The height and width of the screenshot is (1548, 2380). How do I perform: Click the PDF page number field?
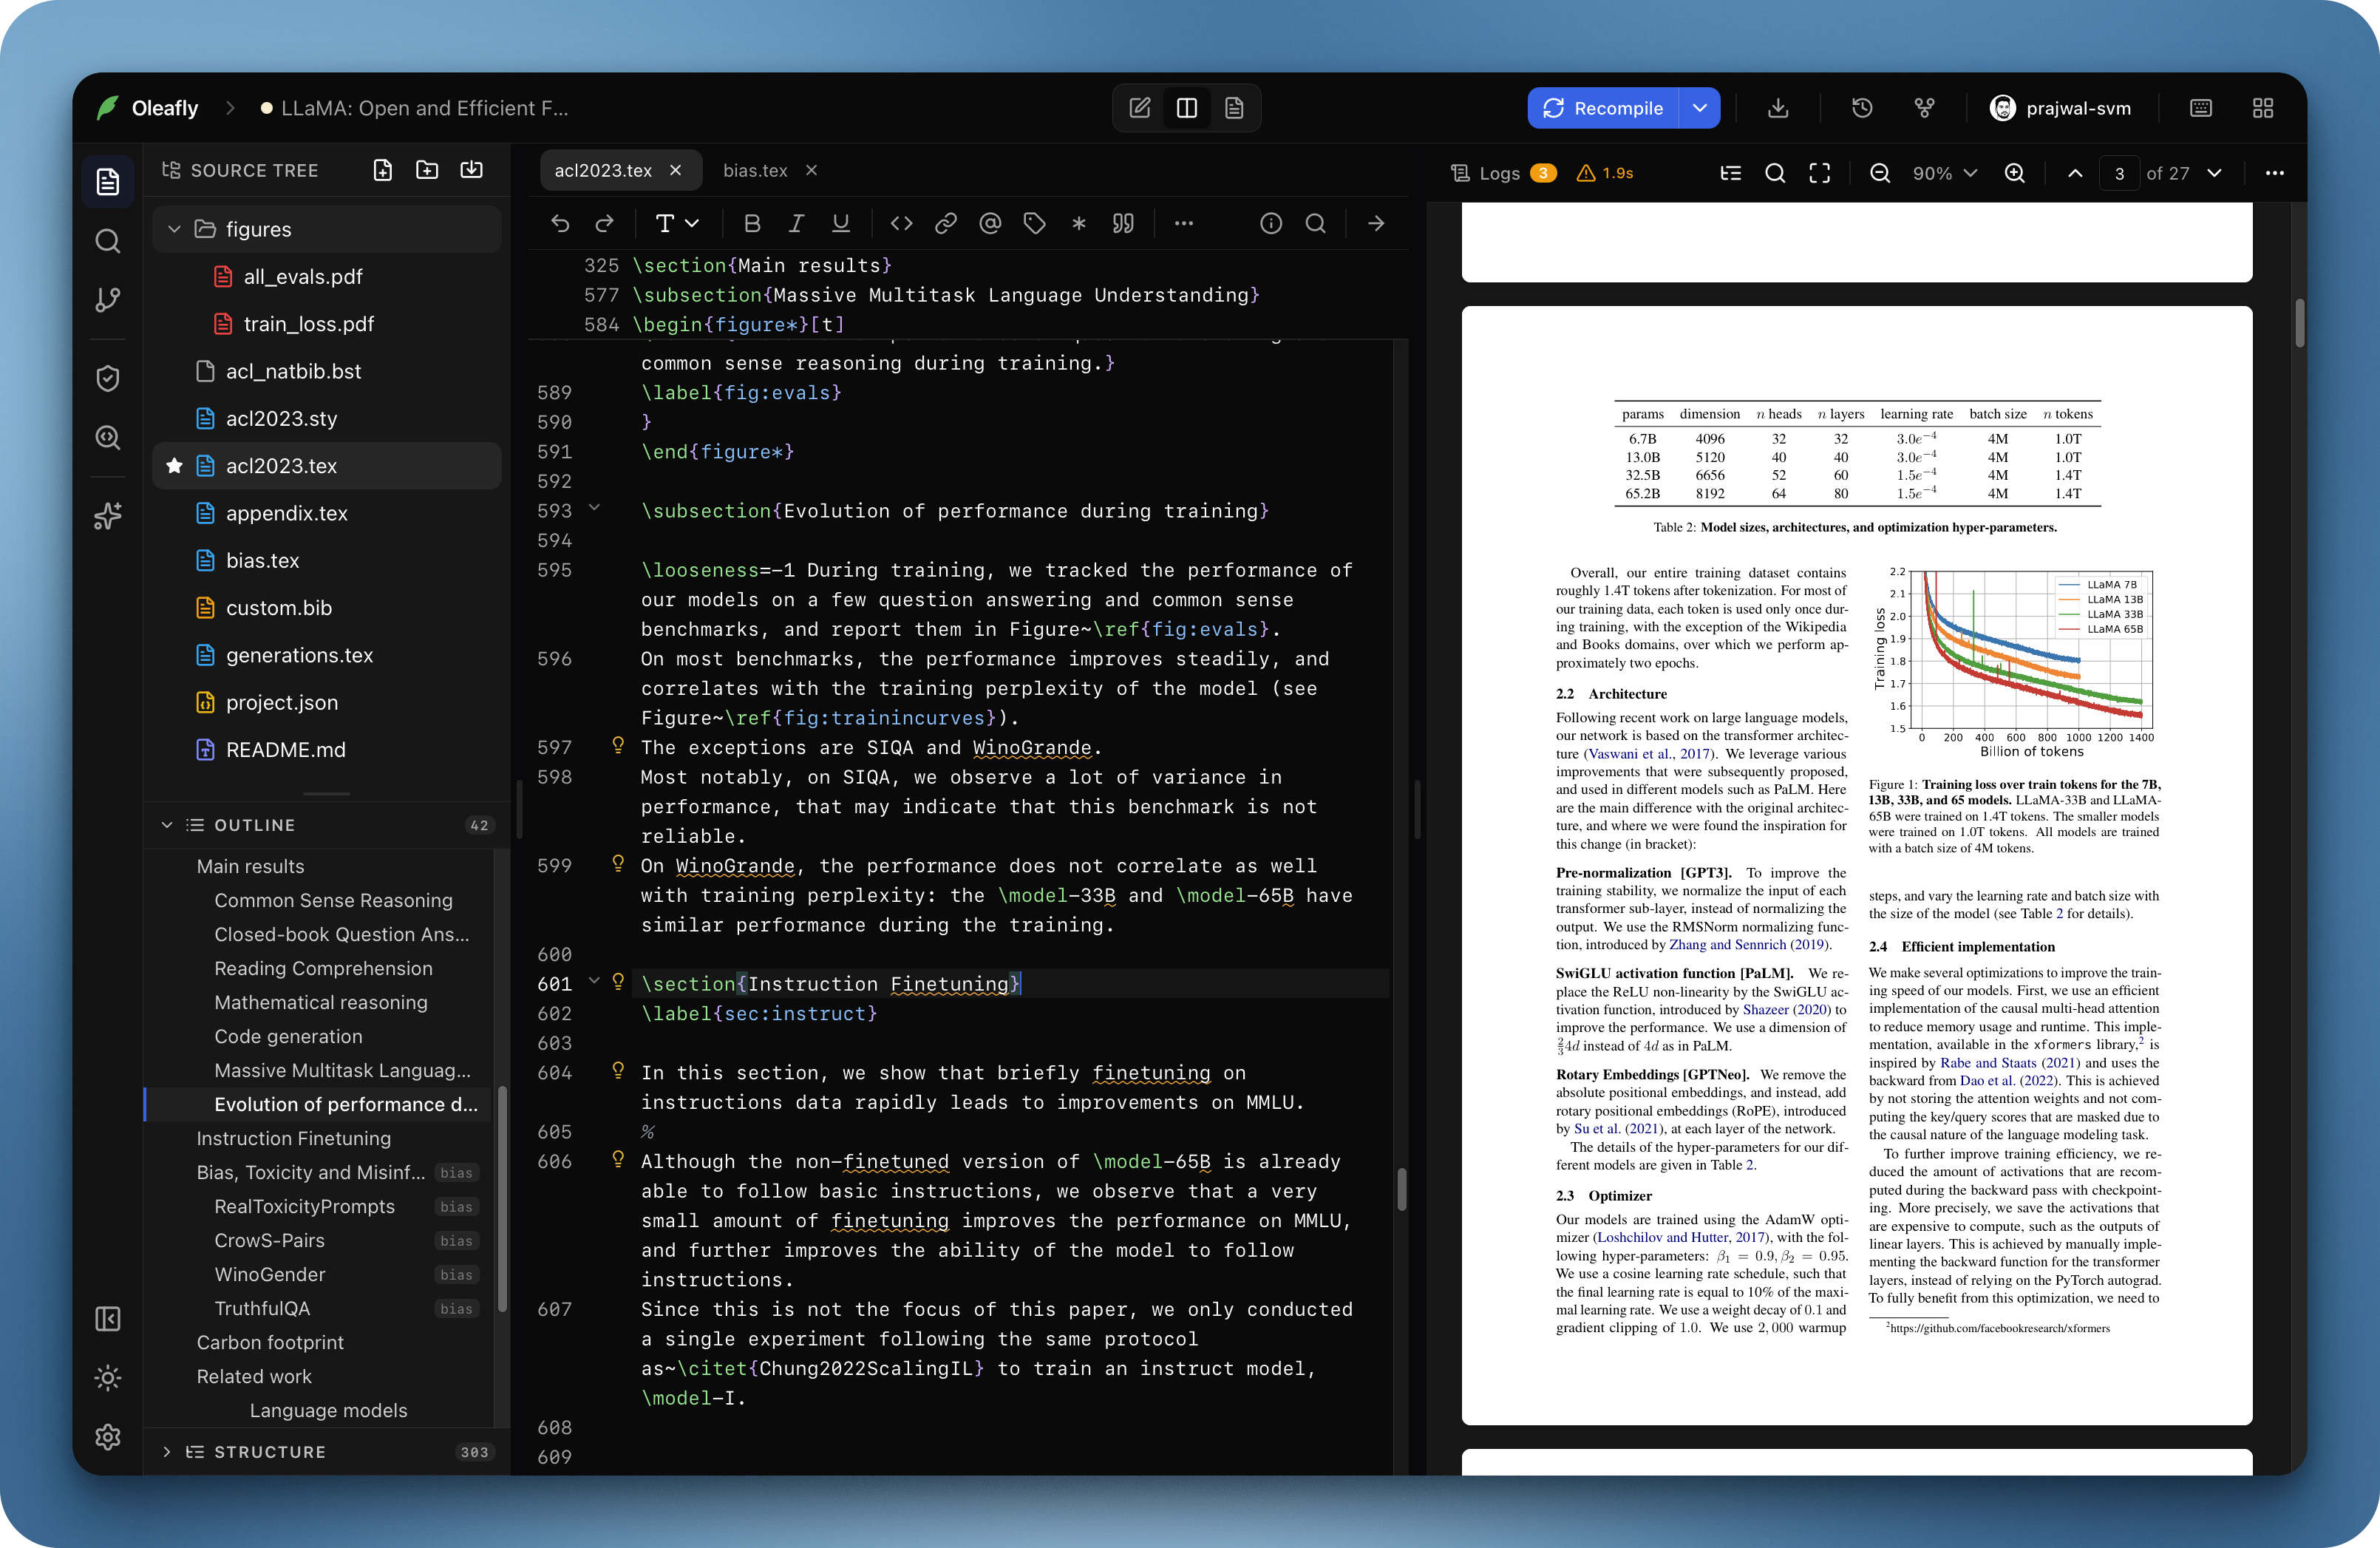point(2118,173)
